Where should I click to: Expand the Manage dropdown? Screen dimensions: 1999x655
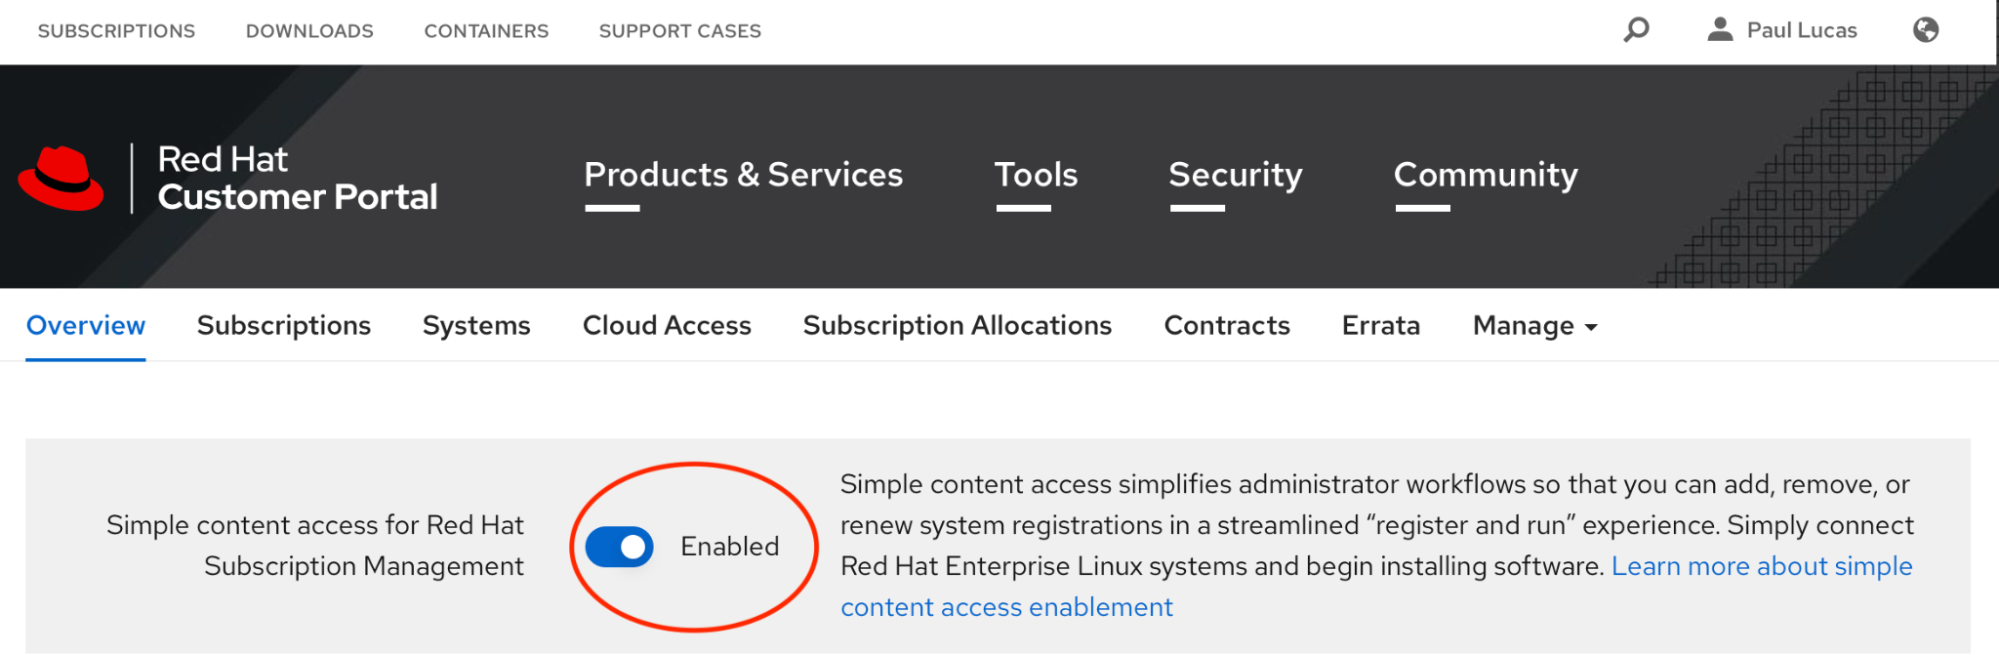tap(1534, 326)
